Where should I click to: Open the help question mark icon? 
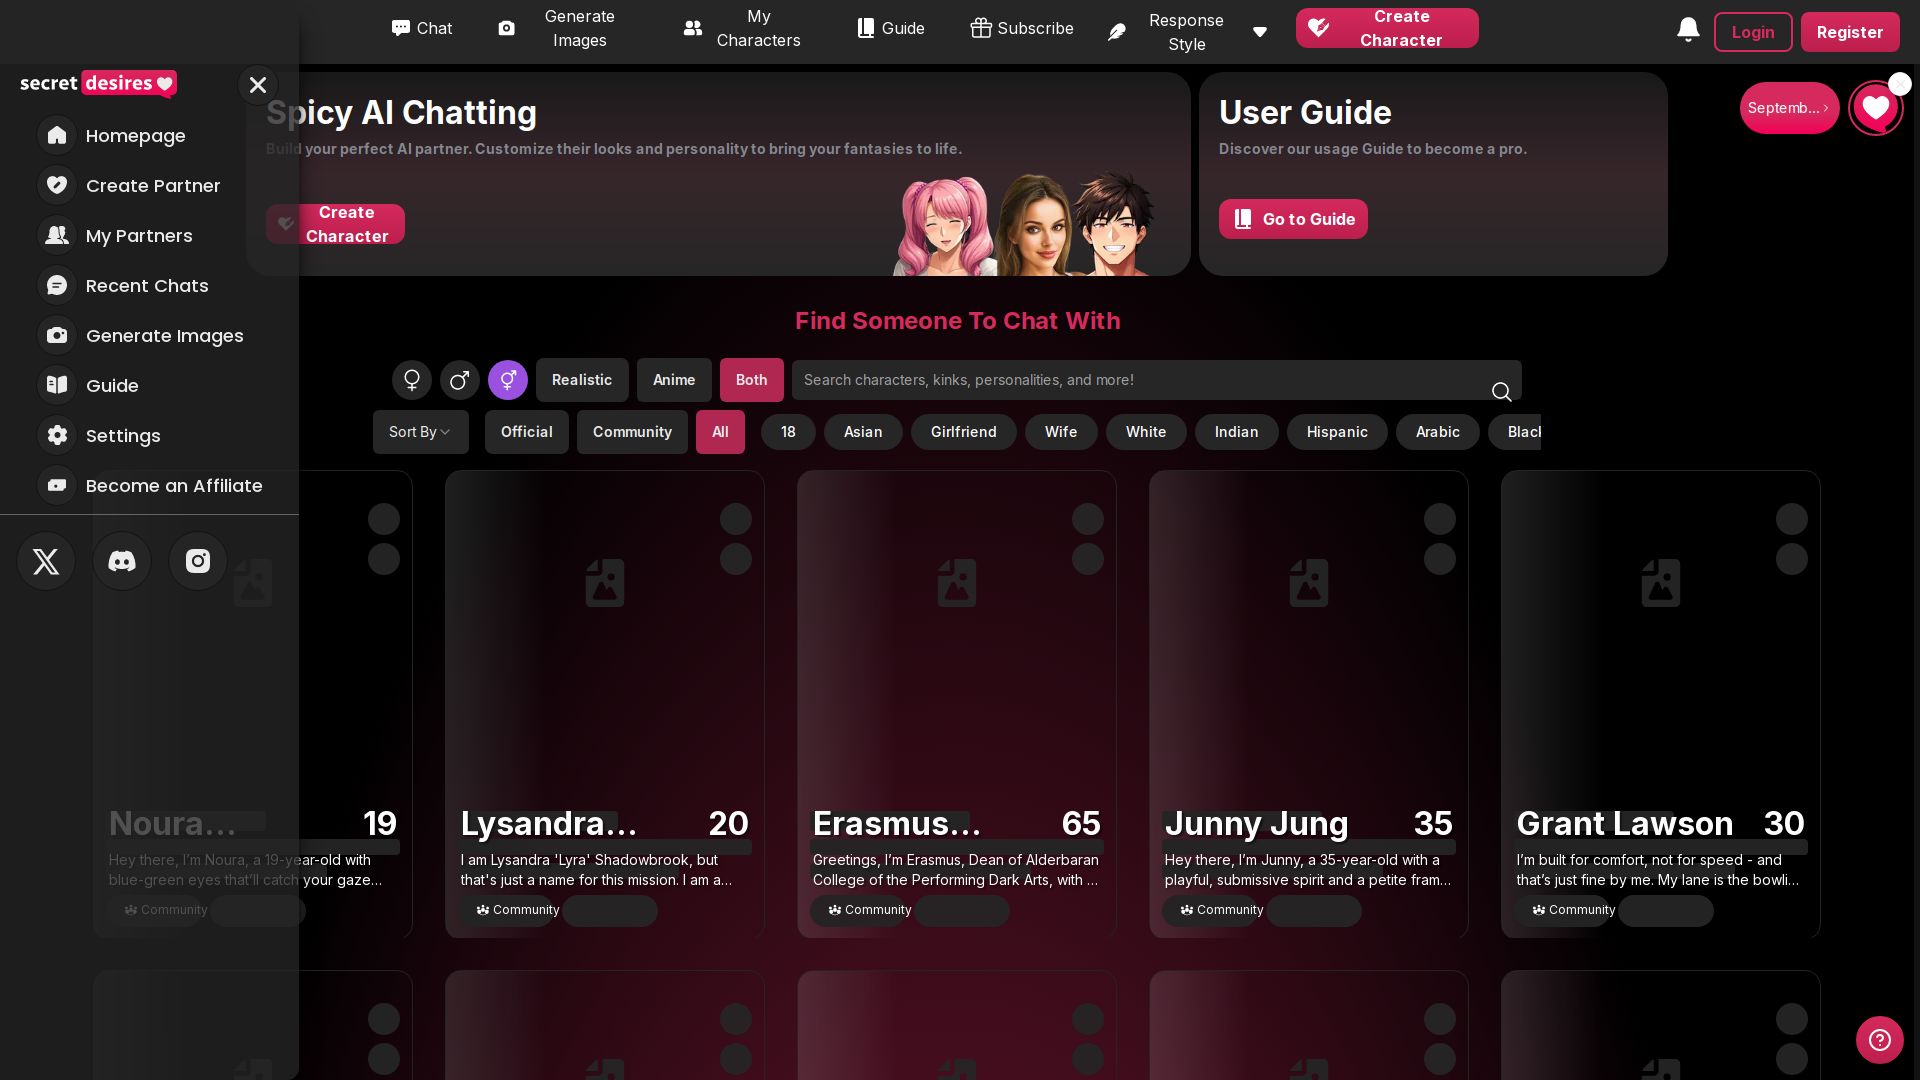[x=1879, y=1040]
